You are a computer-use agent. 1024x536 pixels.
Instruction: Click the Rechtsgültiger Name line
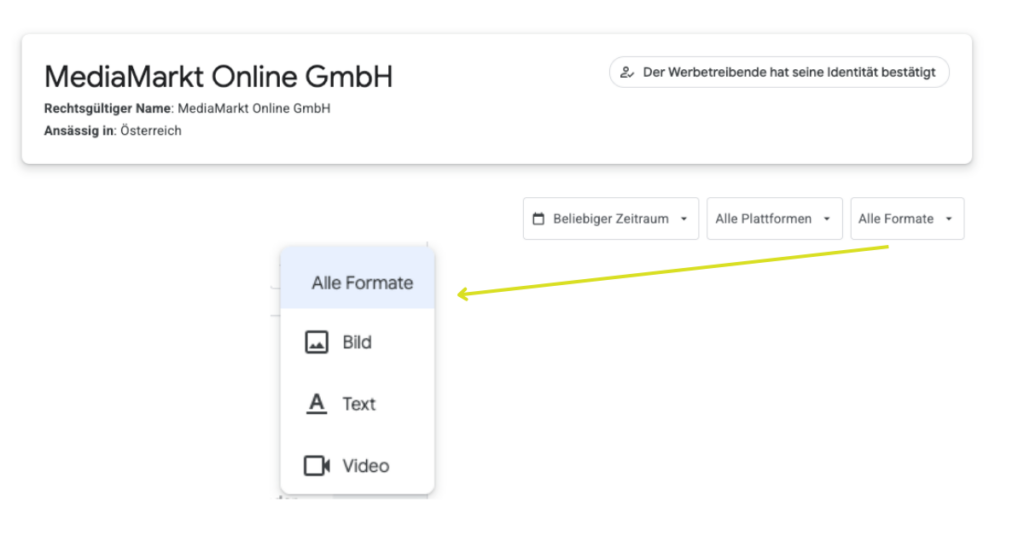[x=187, y=108]
